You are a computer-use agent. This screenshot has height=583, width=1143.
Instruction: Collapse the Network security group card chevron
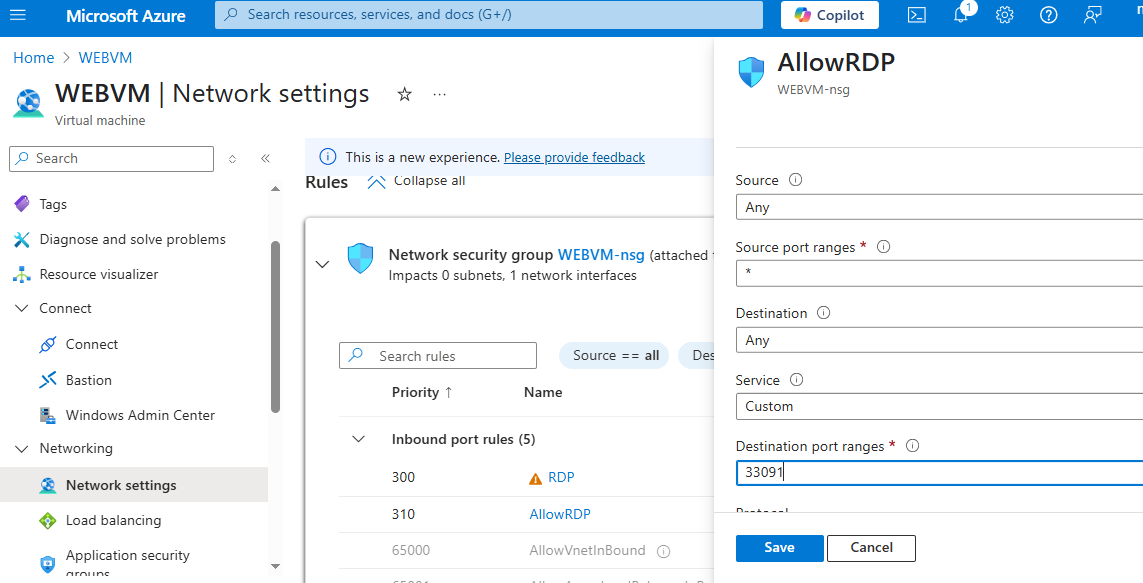pyautogui.click(x=322, y=265)
